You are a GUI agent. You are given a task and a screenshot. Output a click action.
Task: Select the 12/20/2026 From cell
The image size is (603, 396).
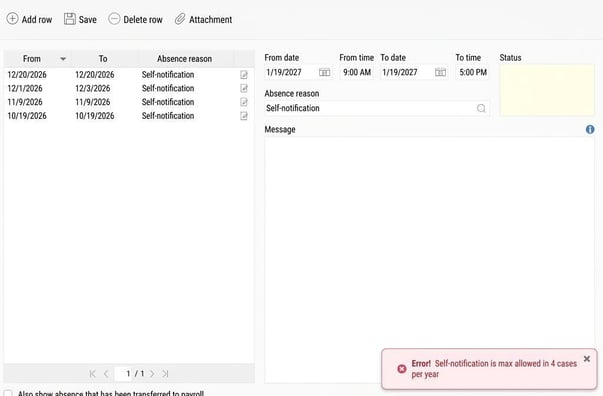click(x=27, y=75)
